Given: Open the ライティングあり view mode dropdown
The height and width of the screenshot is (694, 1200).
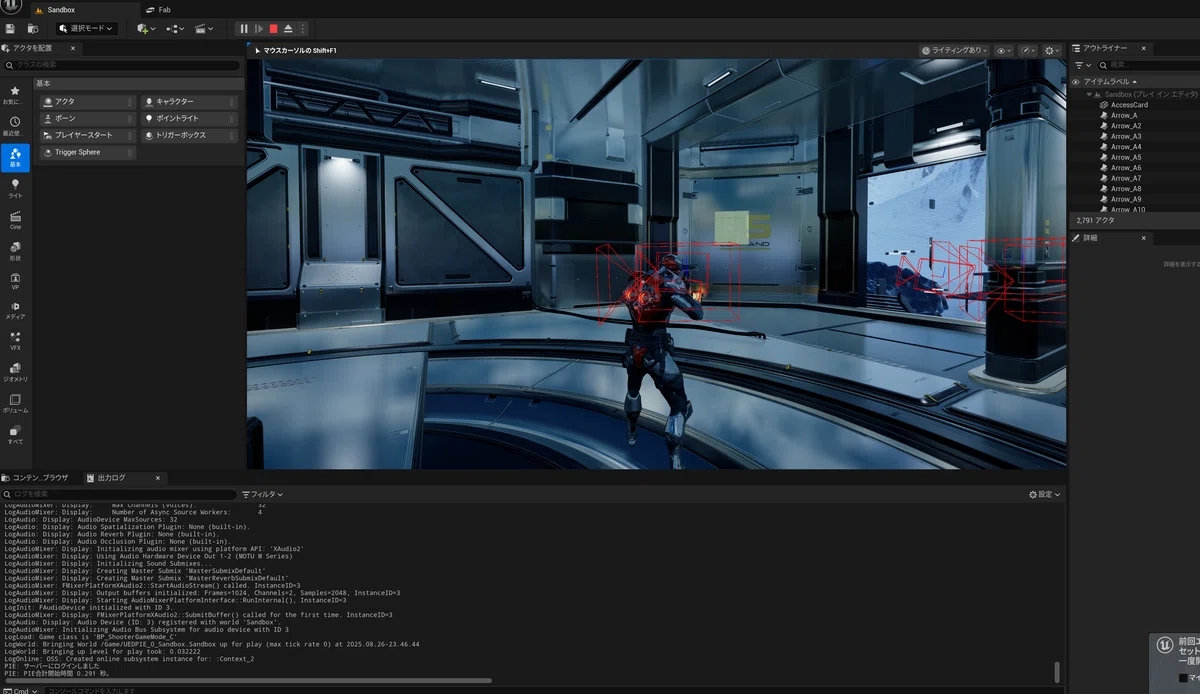Looking at the screenshot, I should click(x=954, y=50).
